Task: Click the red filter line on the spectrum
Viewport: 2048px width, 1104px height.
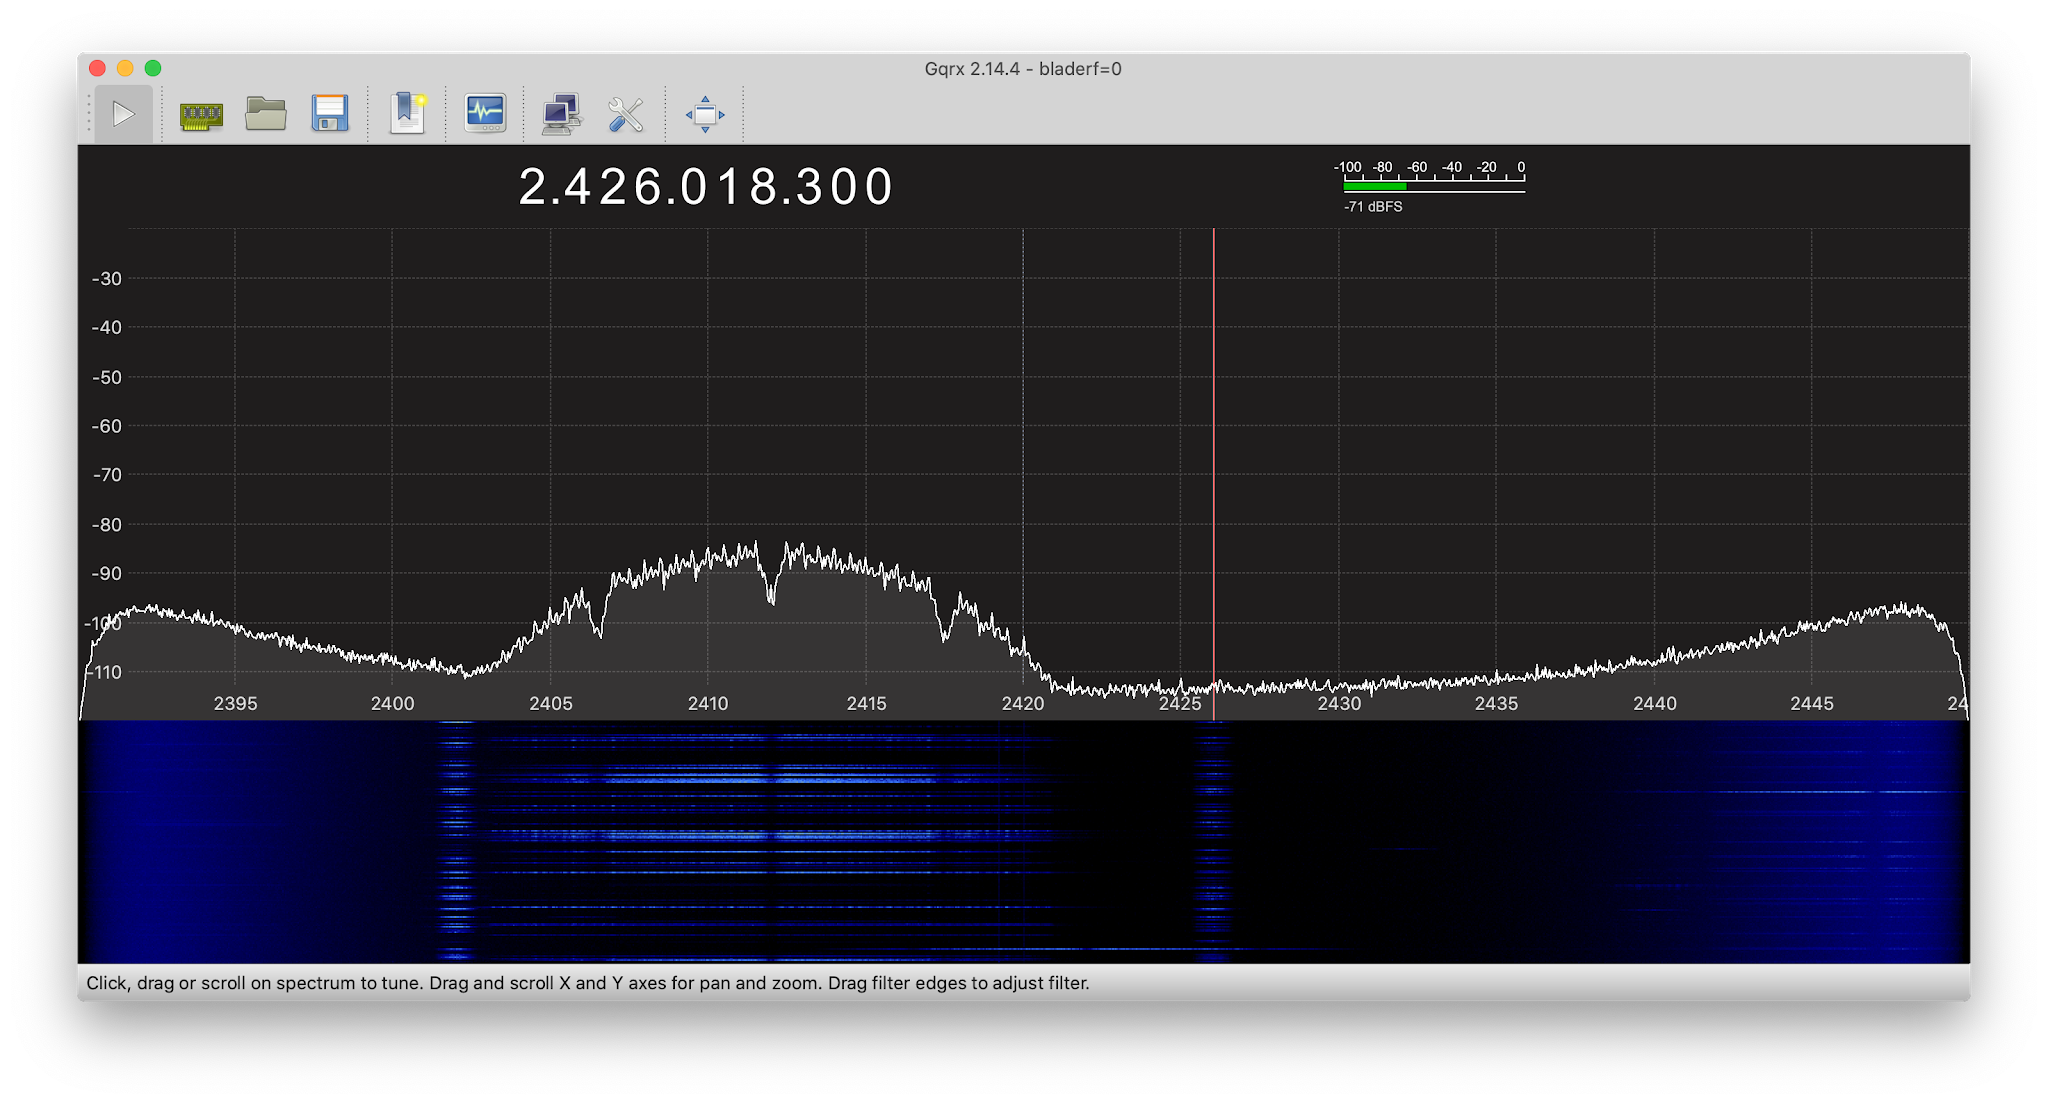Action: 1213,450
